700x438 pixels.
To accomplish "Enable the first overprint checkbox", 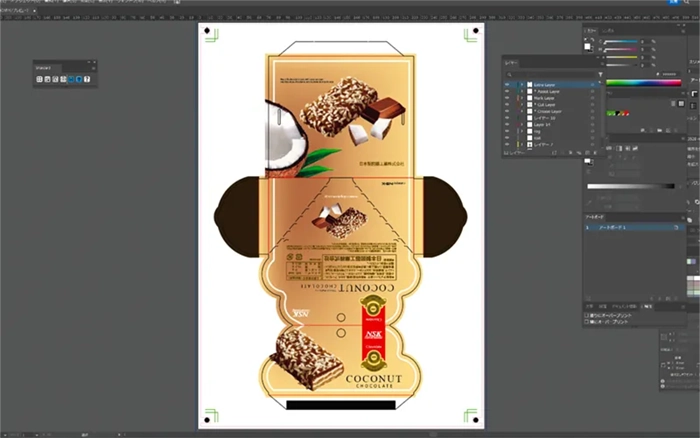I will 587,316.
